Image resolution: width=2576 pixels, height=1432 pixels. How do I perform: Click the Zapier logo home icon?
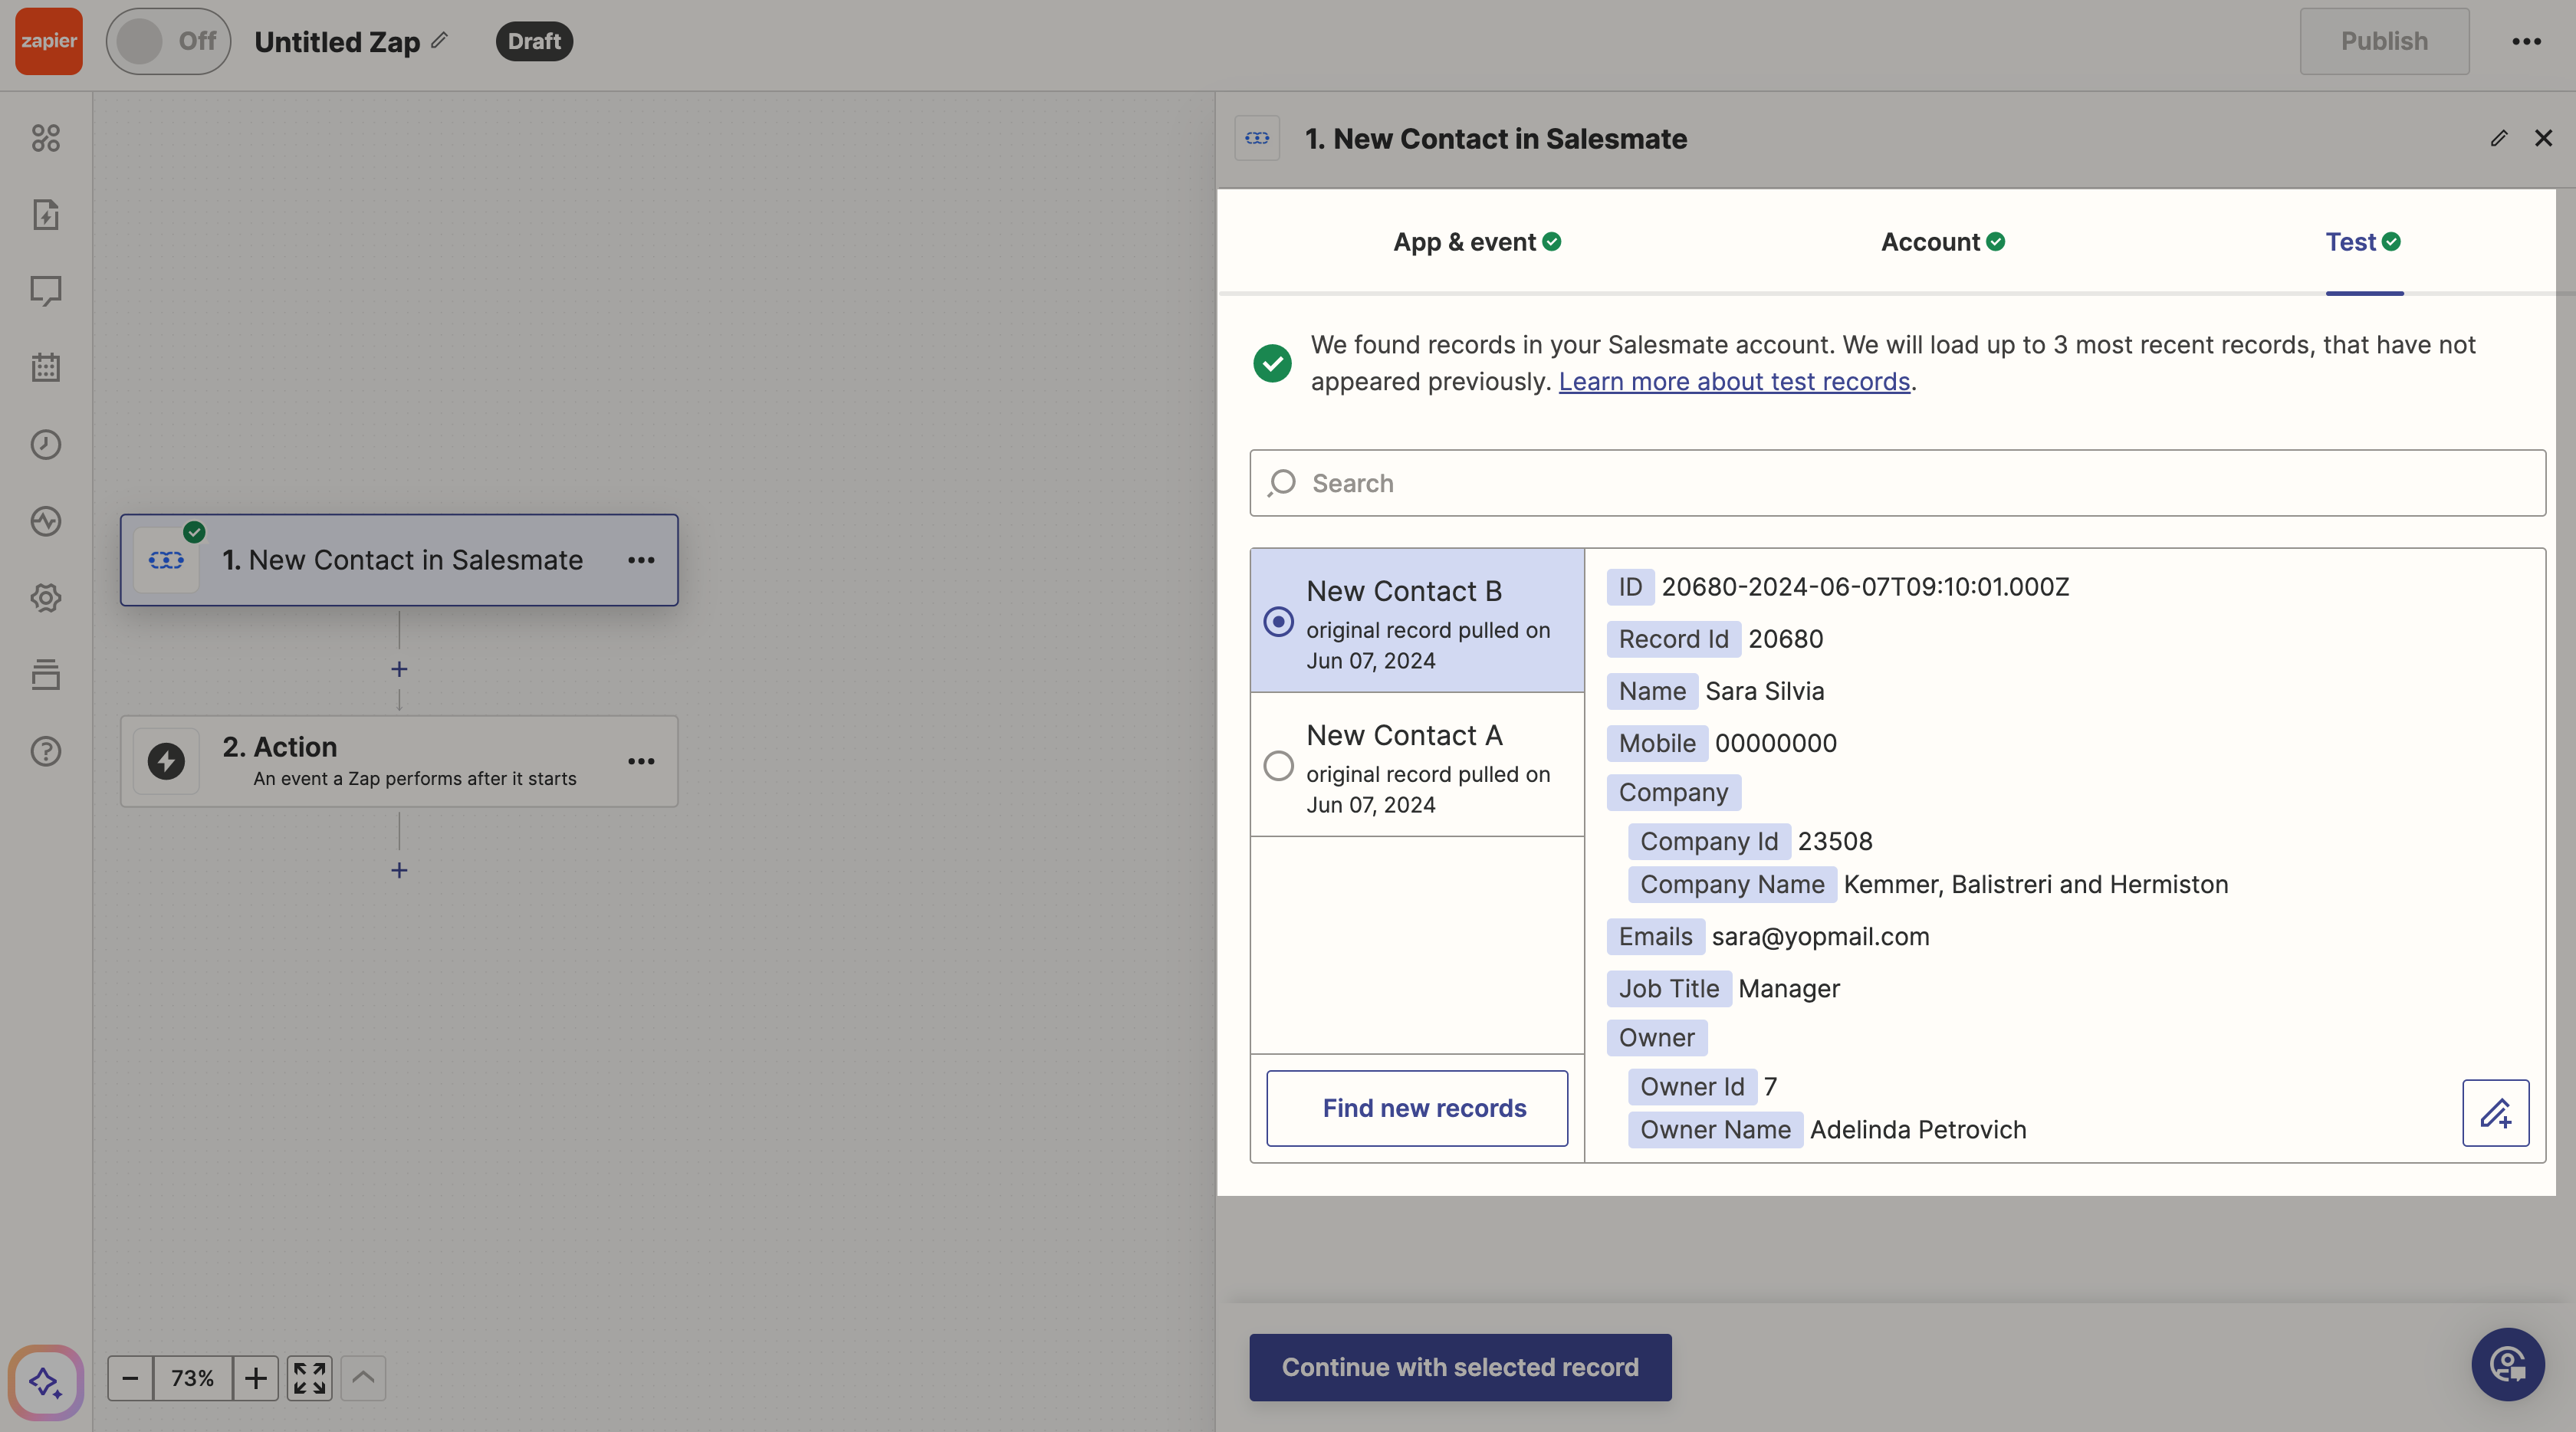pos(48,41)
